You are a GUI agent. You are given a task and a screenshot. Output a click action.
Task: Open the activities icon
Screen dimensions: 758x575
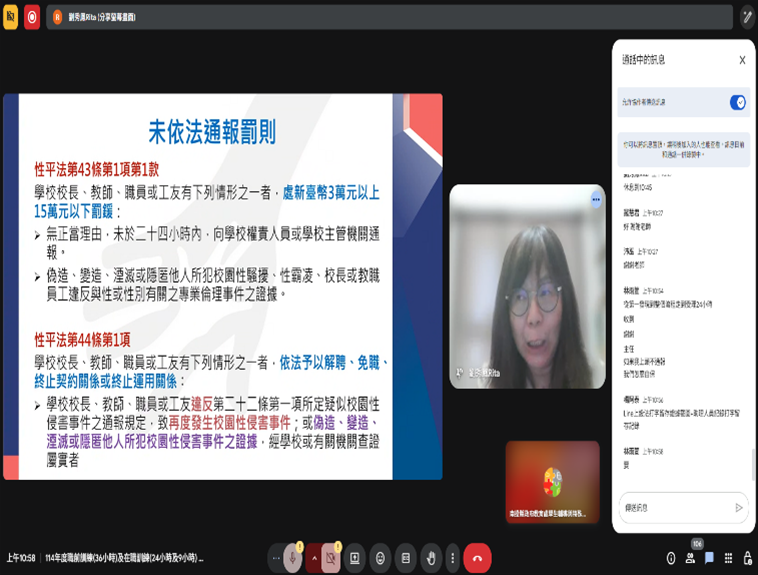[728, 558]
